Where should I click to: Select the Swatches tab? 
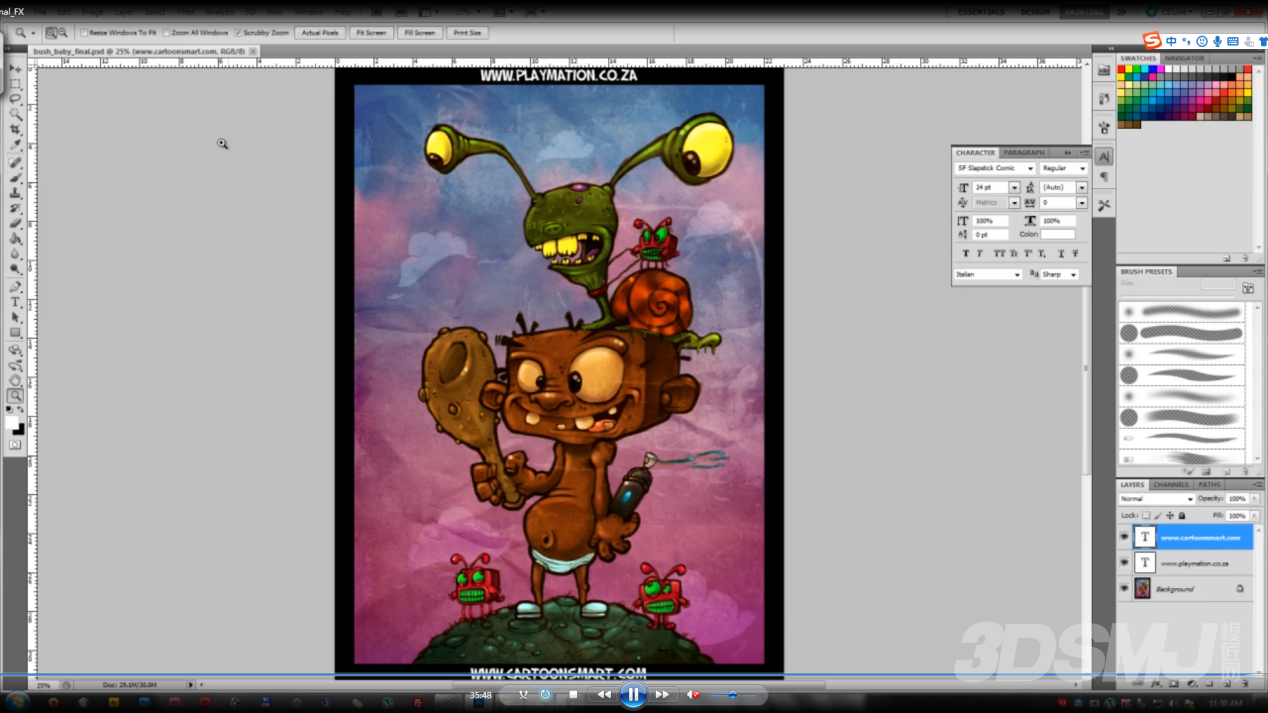1138,59
